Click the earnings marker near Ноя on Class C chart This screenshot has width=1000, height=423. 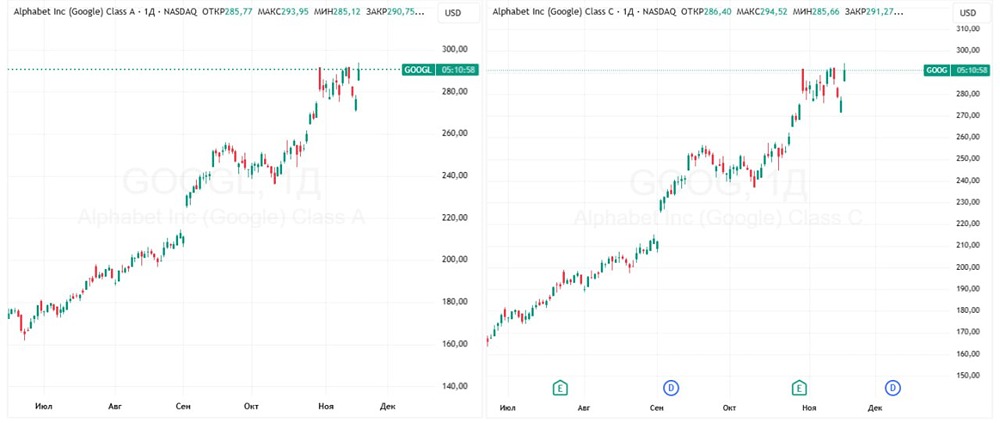(x=800, y=387)
